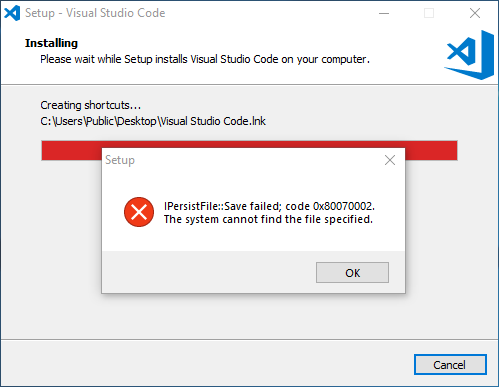Click the IPersistFile::Save failed error code line
Image resolution: width=499 pixels, height=387 pixels.
269,206
